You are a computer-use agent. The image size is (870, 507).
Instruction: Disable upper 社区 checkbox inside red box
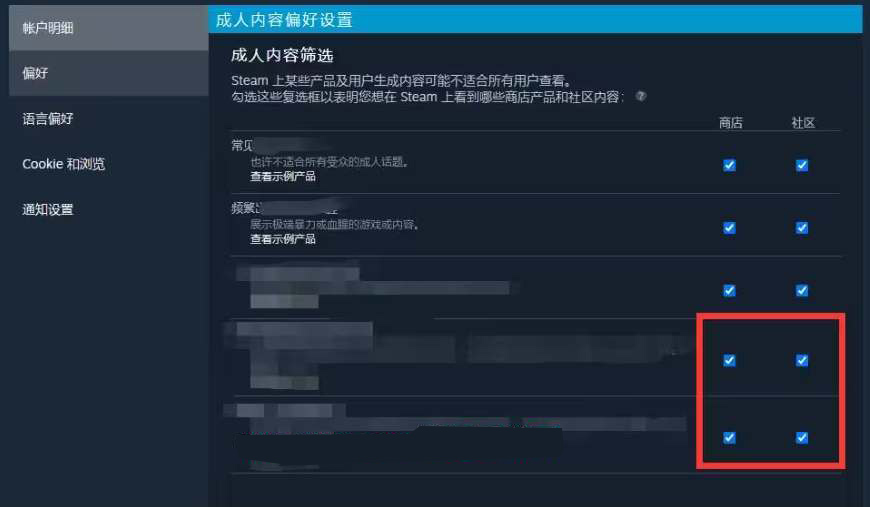point(802,361)
